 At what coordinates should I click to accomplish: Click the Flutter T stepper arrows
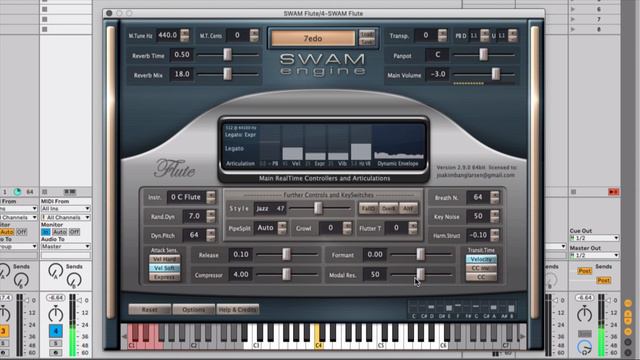coord(413,228)
